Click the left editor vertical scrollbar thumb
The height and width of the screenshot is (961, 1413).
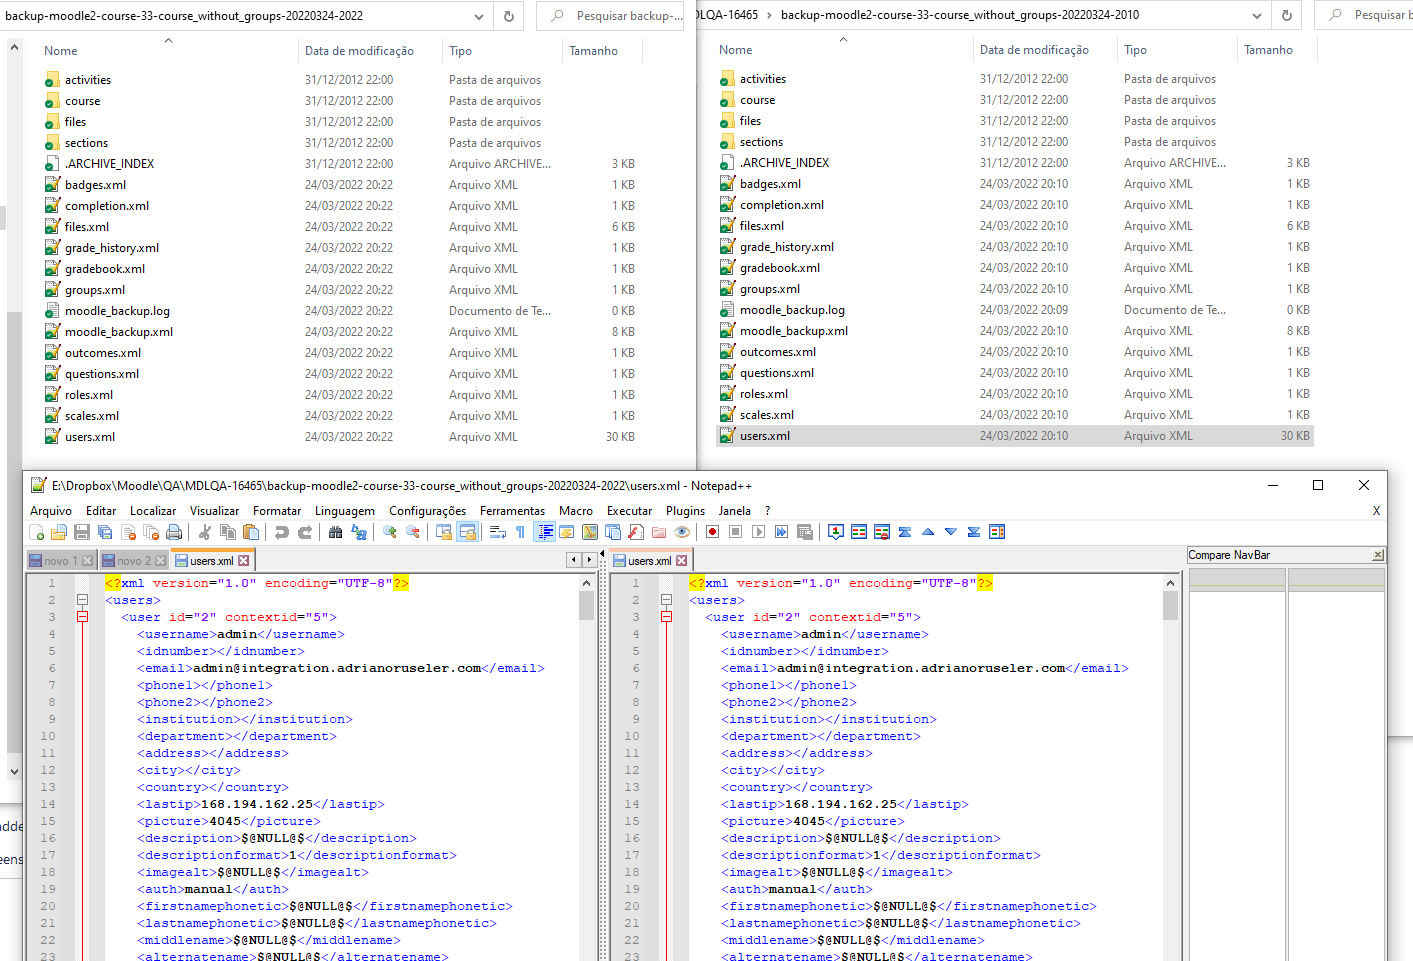[x=586, y=605]
